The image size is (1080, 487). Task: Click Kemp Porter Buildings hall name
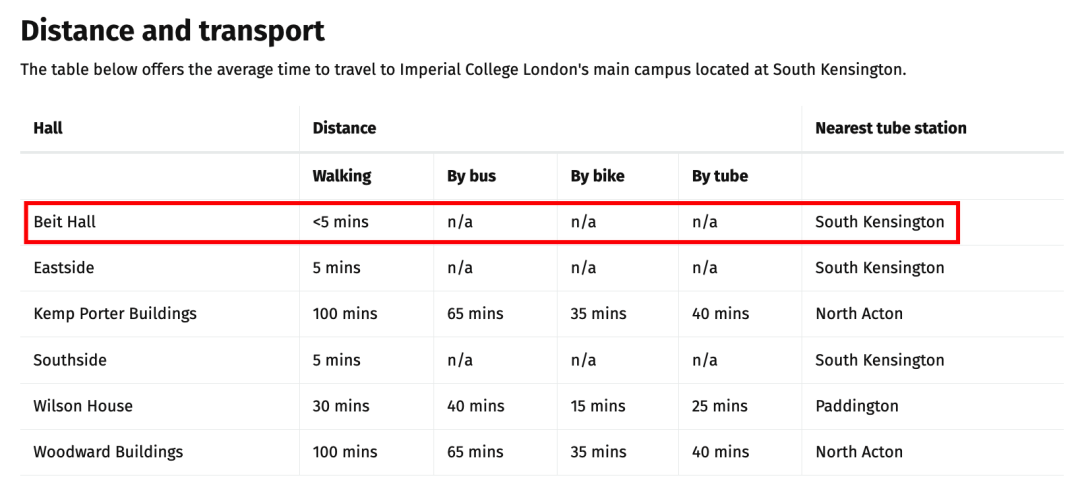(x=115, y=314)
